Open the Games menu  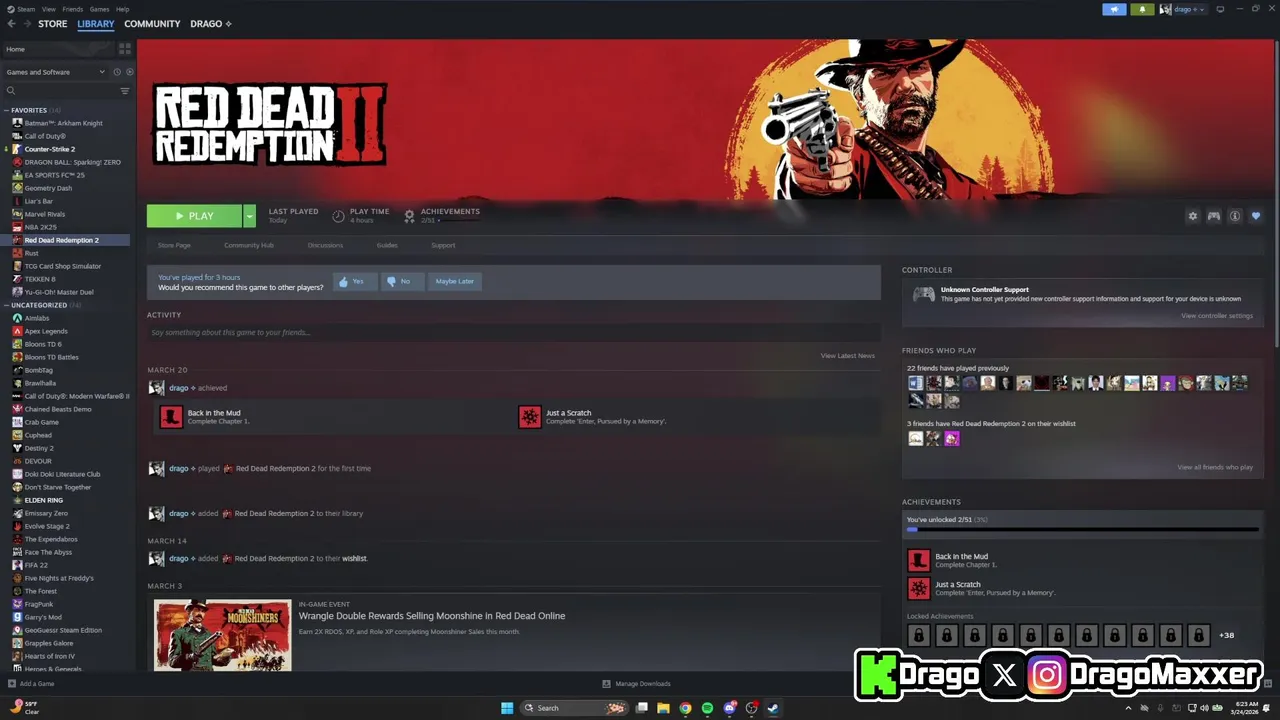click(x=100, y=9)
